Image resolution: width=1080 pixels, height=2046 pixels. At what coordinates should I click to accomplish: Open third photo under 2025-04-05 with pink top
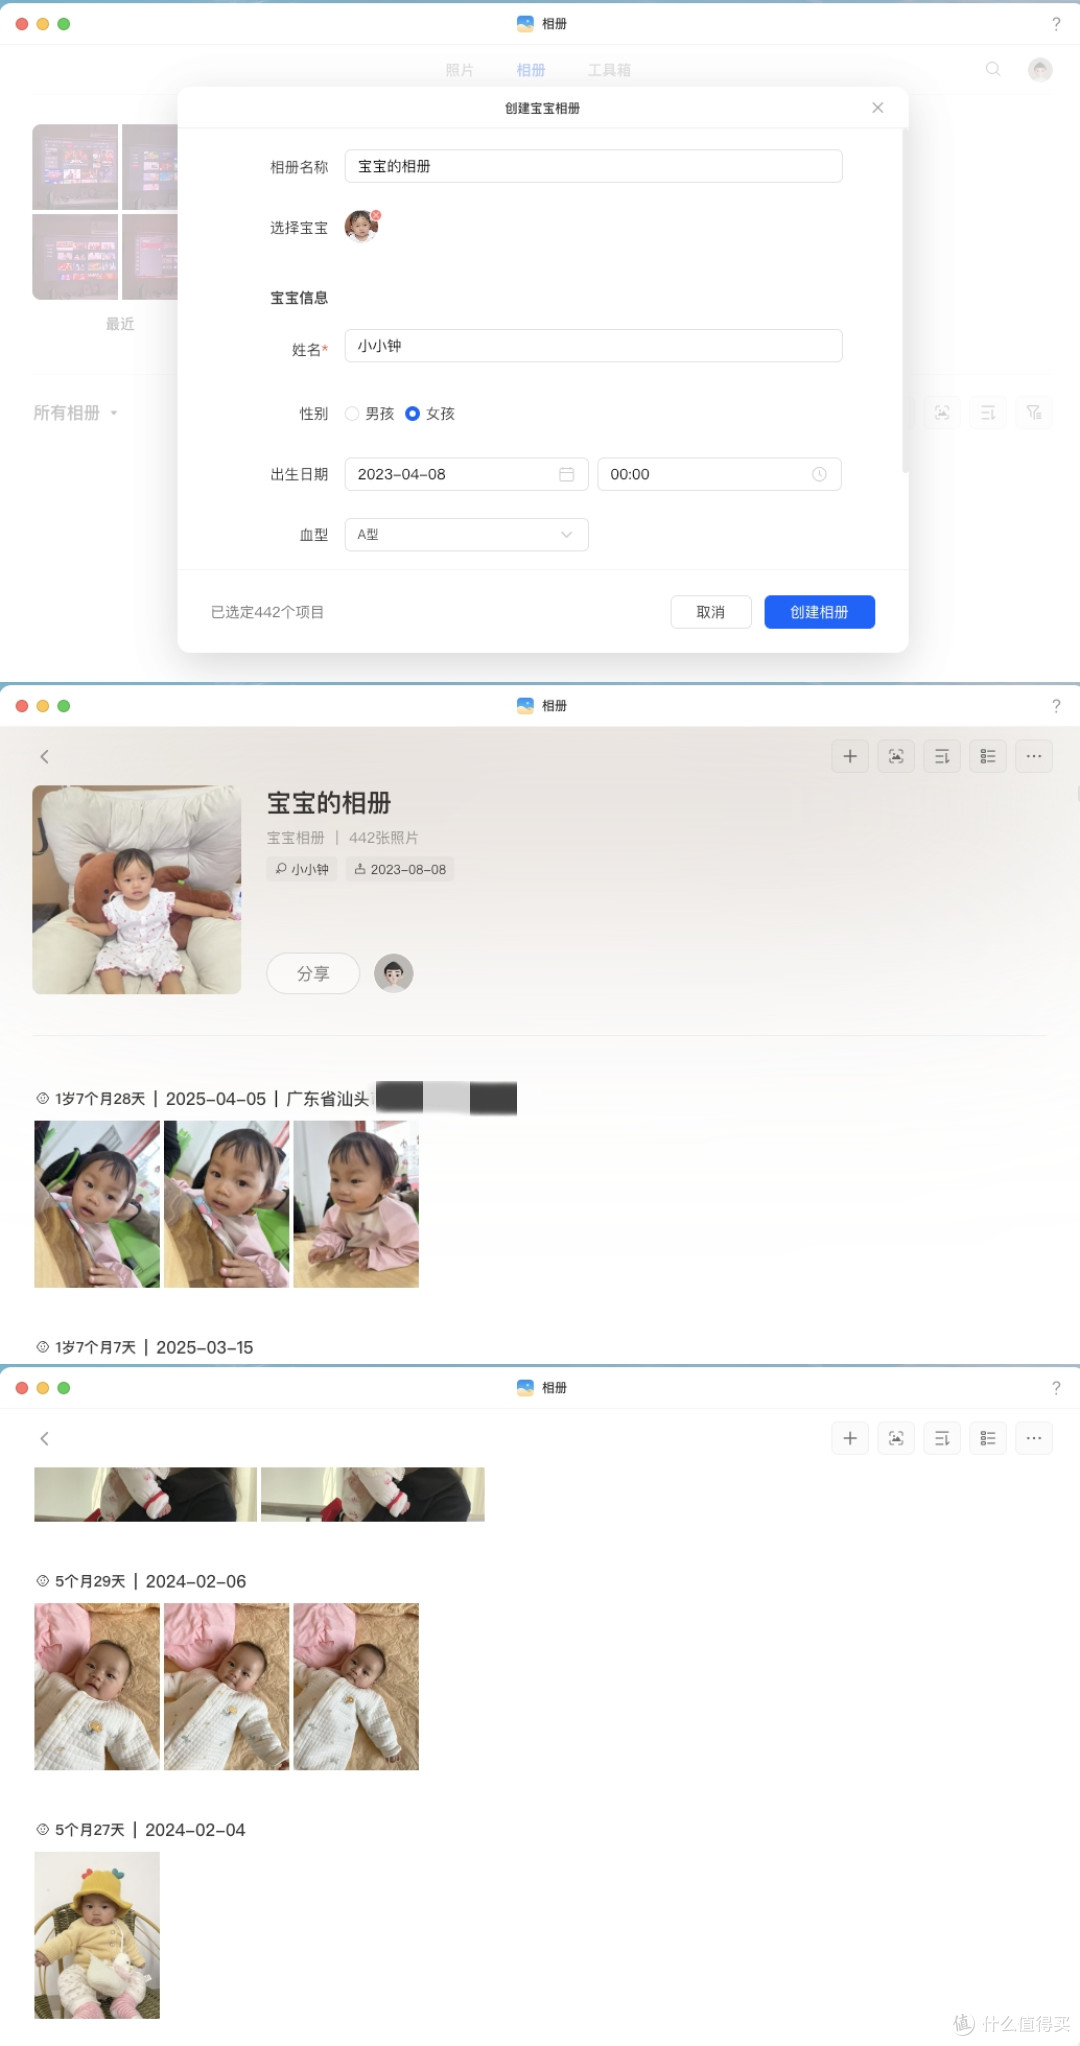click(356, 1204)
